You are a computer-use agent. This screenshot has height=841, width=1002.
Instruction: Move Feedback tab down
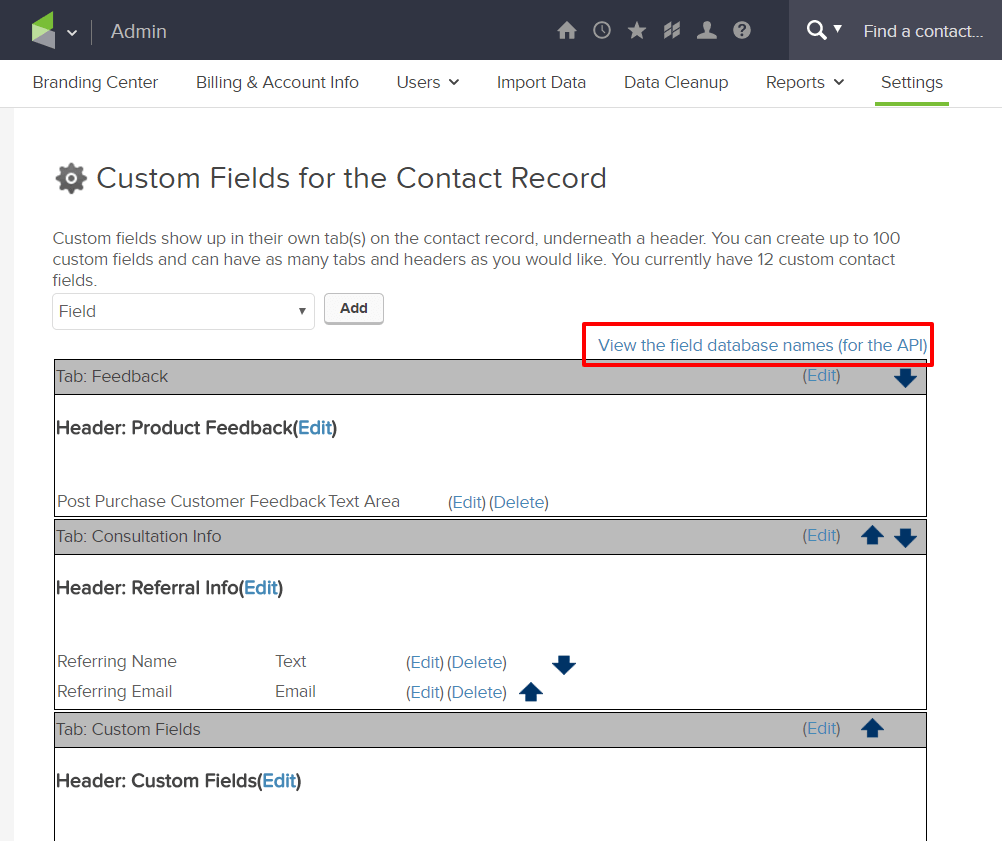coord(905,377)
